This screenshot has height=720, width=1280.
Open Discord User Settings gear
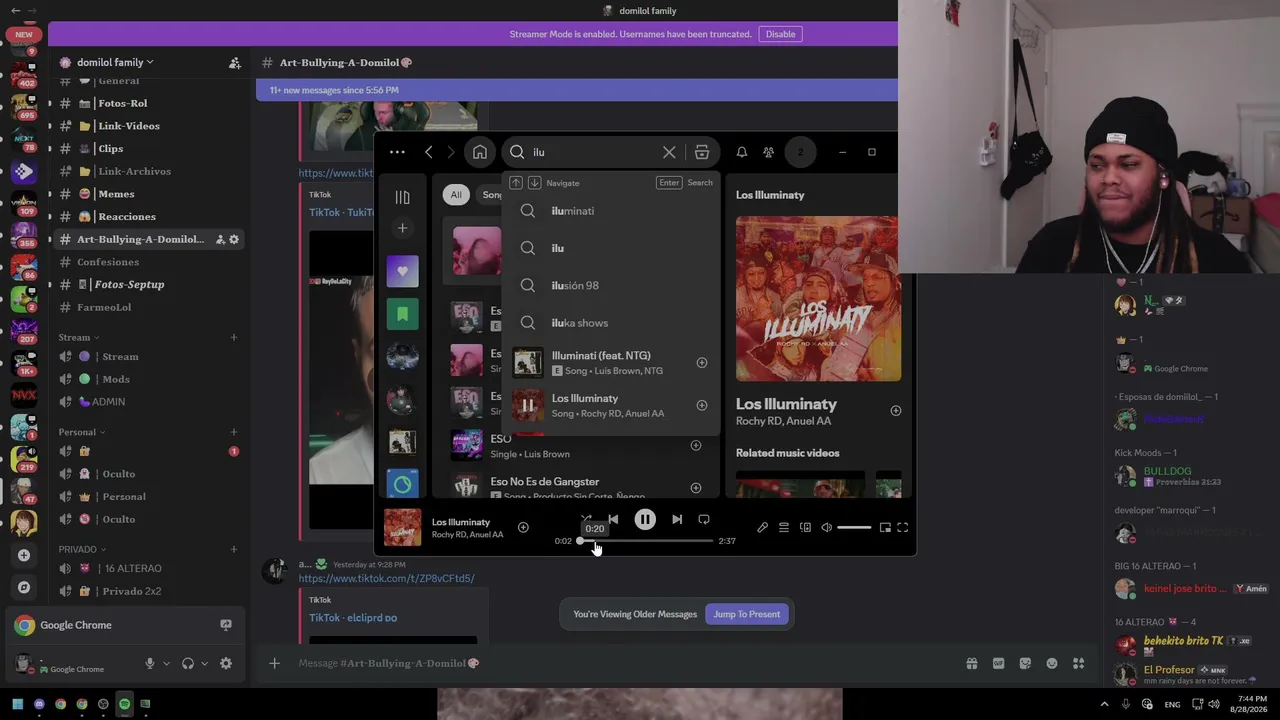click(x=226, y=664)
